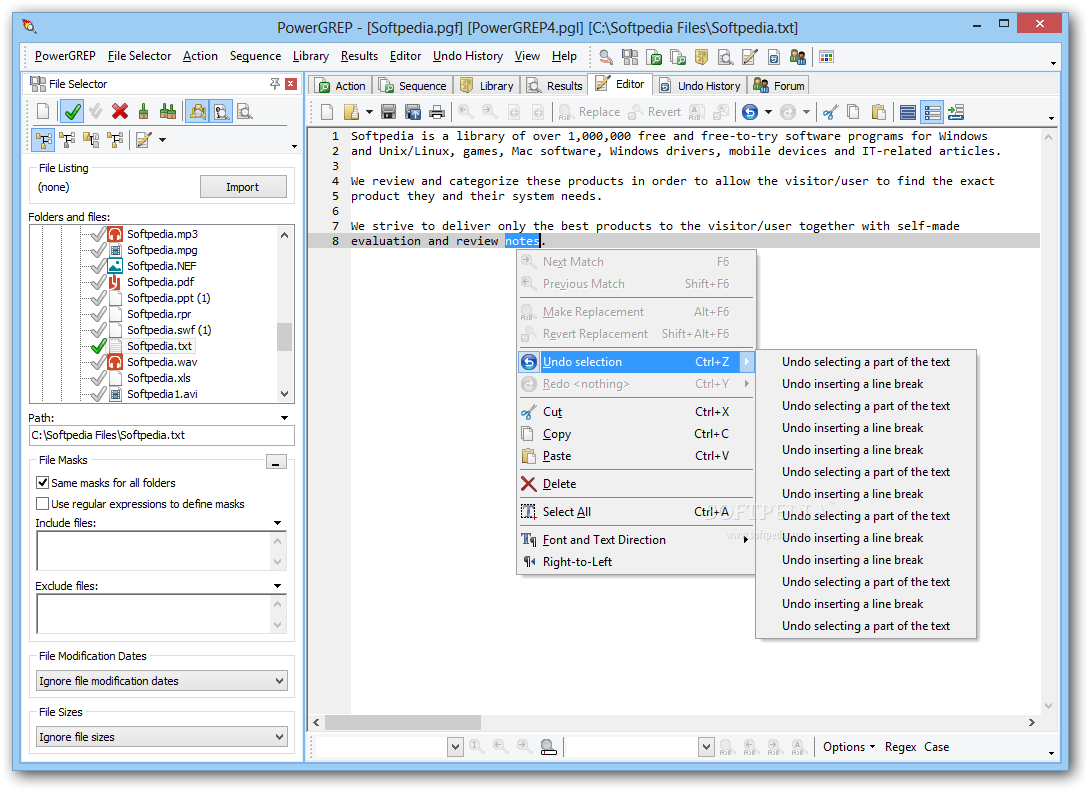Click first Undo inserting a line break entry
1089x791 pixels.
tap(865, 384)
